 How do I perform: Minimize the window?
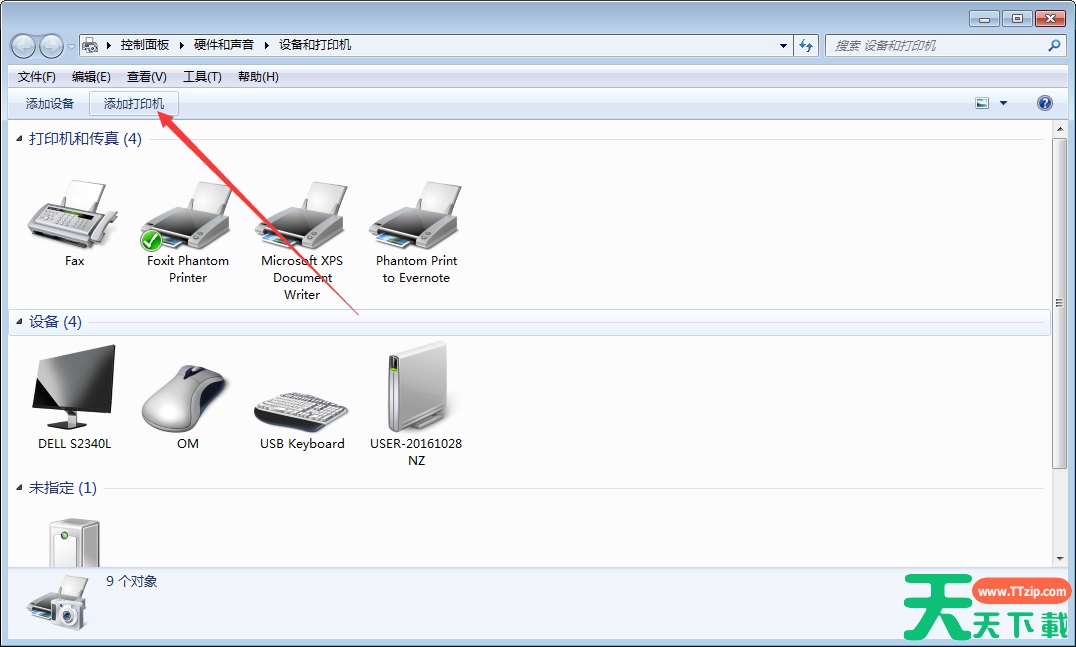[985, 19]
